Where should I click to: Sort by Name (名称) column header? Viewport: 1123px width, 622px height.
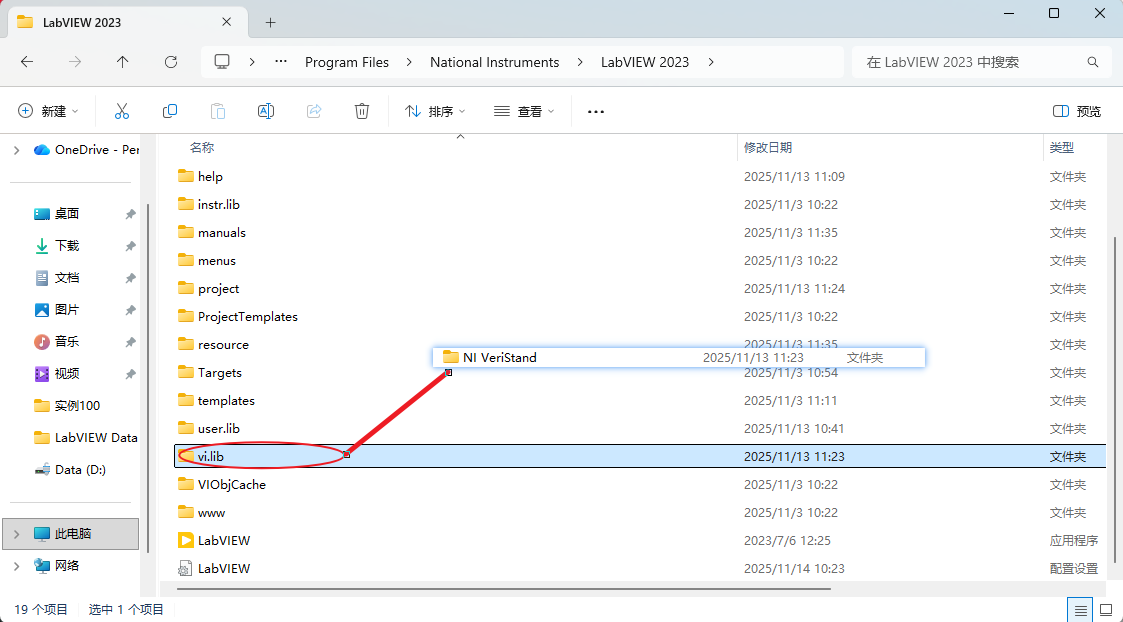(x=201, y=148)
